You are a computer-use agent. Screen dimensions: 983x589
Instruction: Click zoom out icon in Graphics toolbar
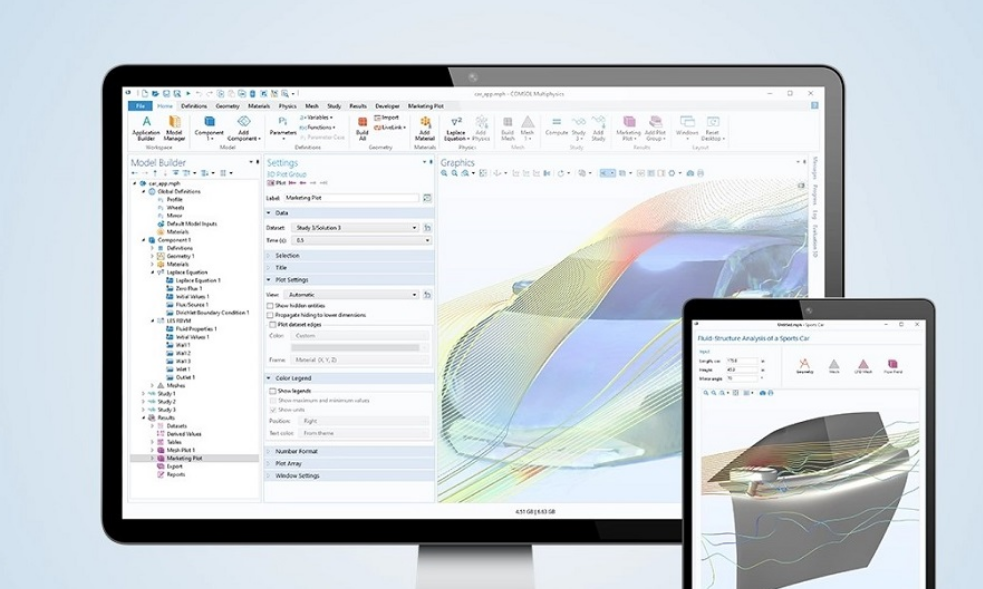click(455, 174)
